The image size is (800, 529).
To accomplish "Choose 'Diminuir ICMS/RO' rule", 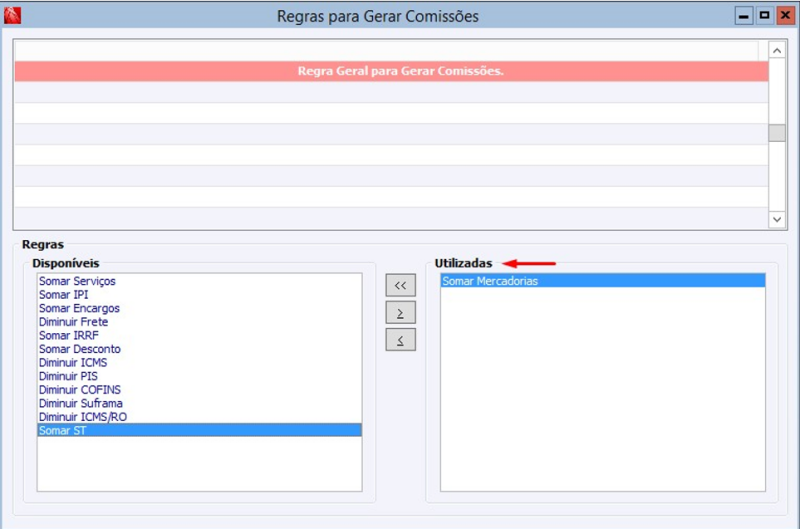I will point(199,417).
